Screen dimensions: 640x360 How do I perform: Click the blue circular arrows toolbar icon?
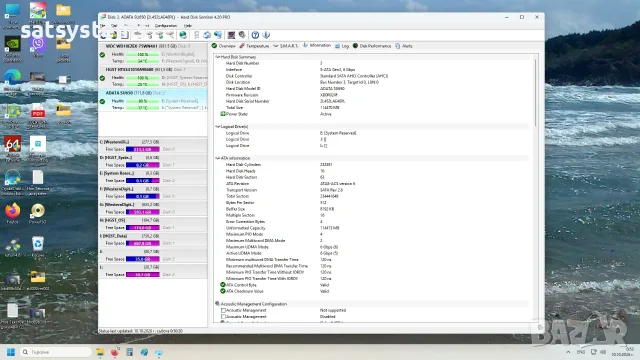tap(207, 35)
